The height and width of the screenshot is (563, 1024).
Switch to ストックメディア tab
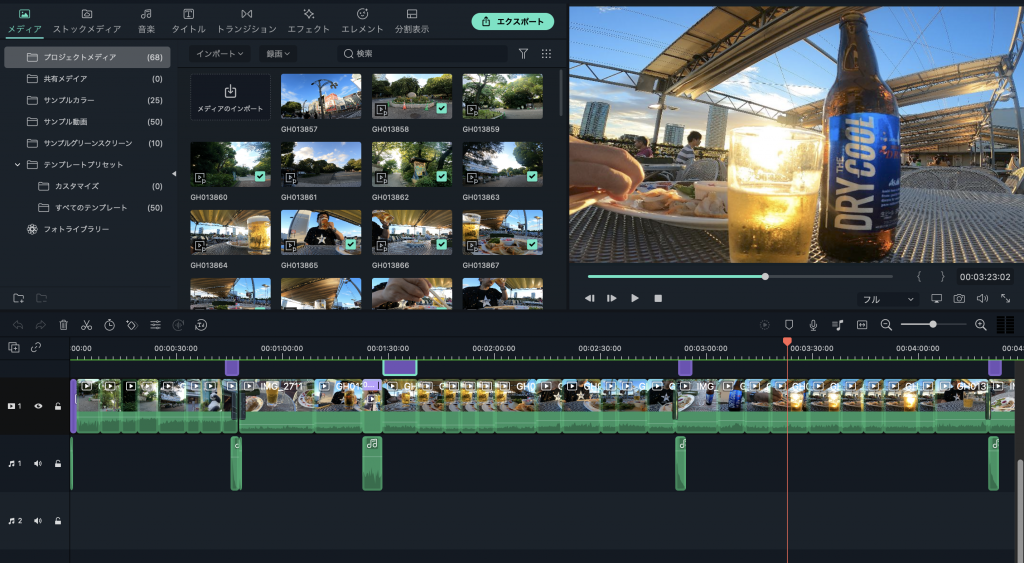(87, 21)
